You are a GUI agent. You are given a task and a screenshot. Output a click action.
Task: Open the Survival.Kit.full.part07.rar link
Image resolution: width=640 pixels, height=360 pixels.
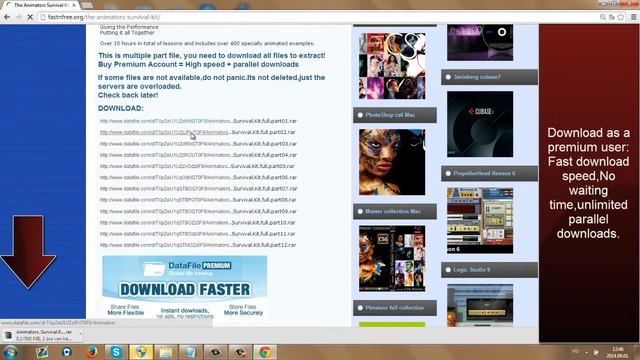[x=198, y=189]
